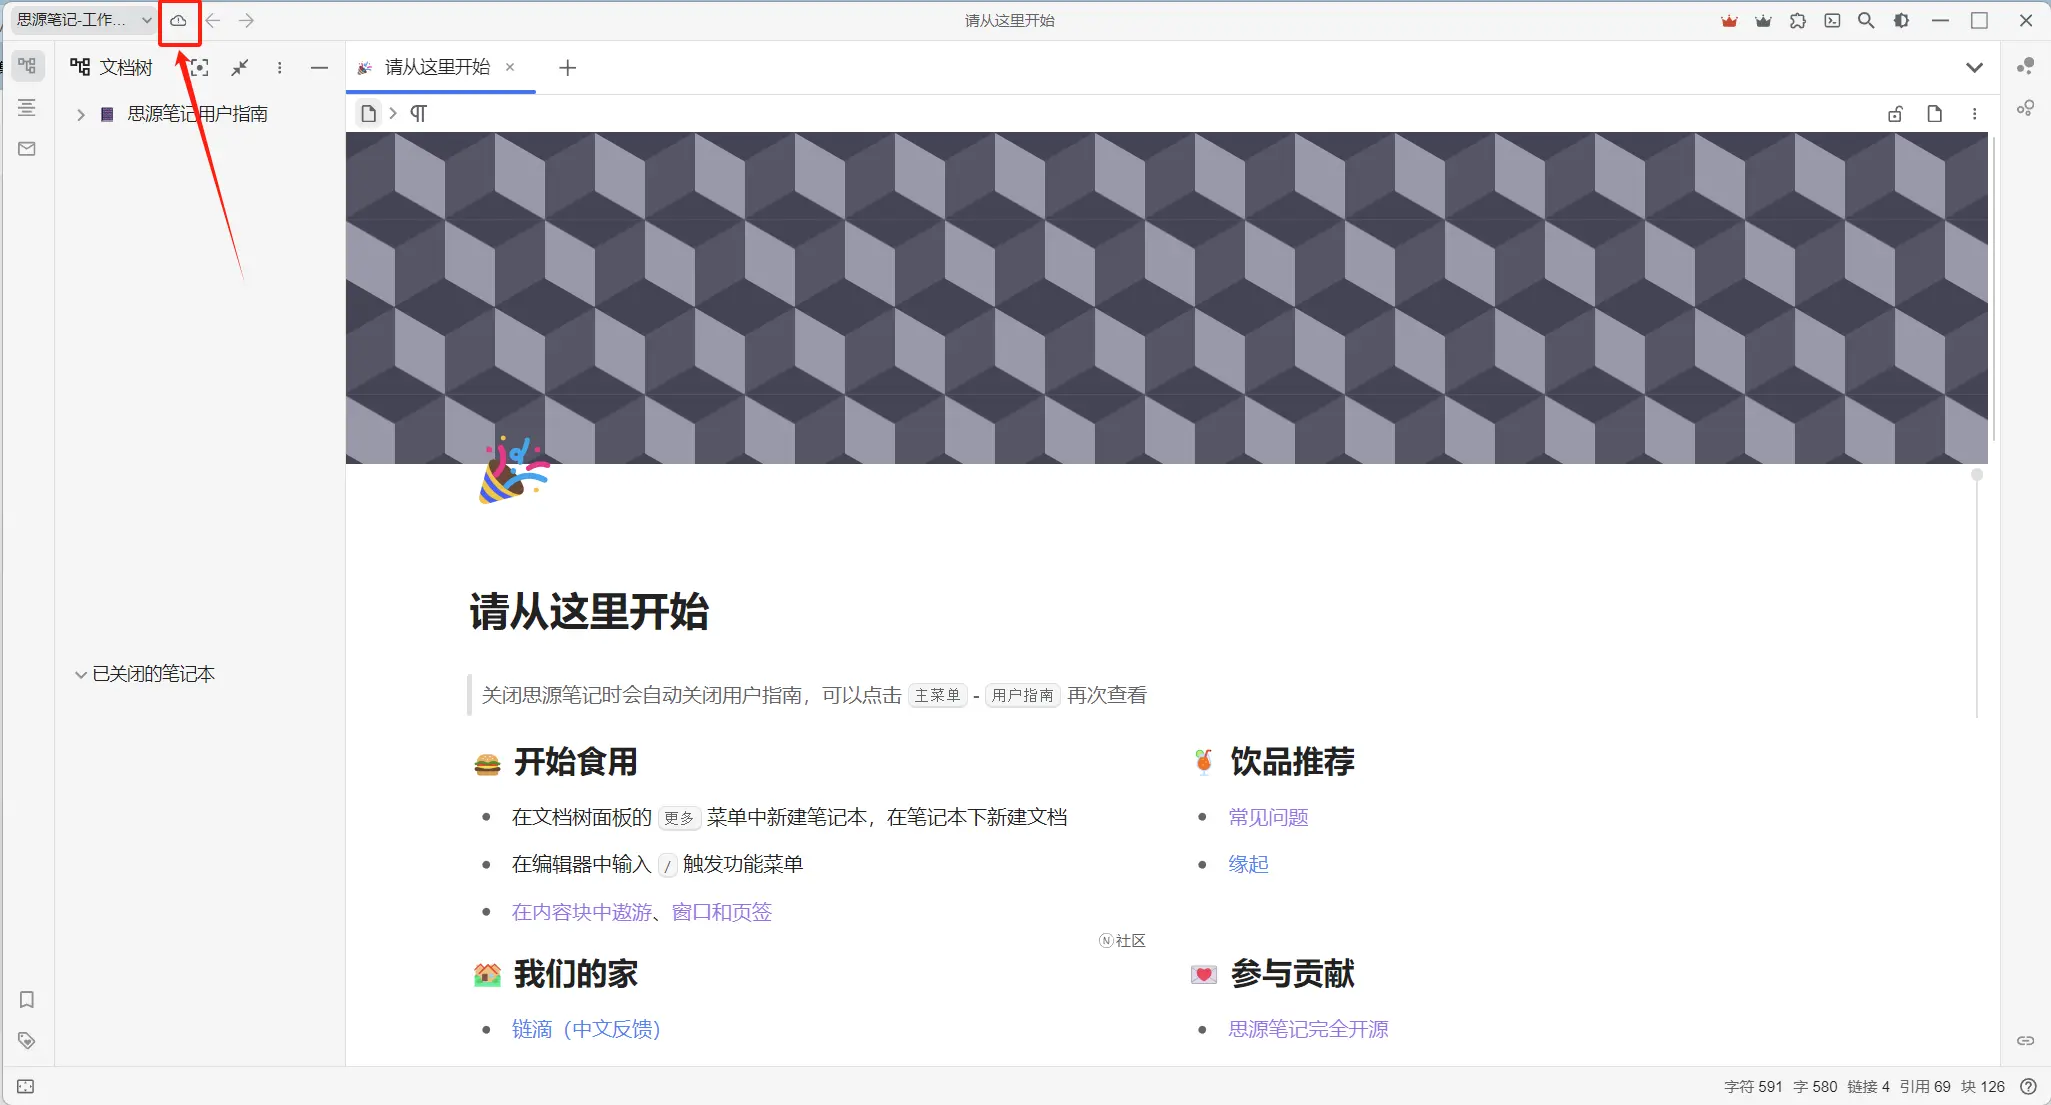Open the global graph view in right dock
The width and height of the screenshot is (2051, 1105).
click(x=2025, y=66)
